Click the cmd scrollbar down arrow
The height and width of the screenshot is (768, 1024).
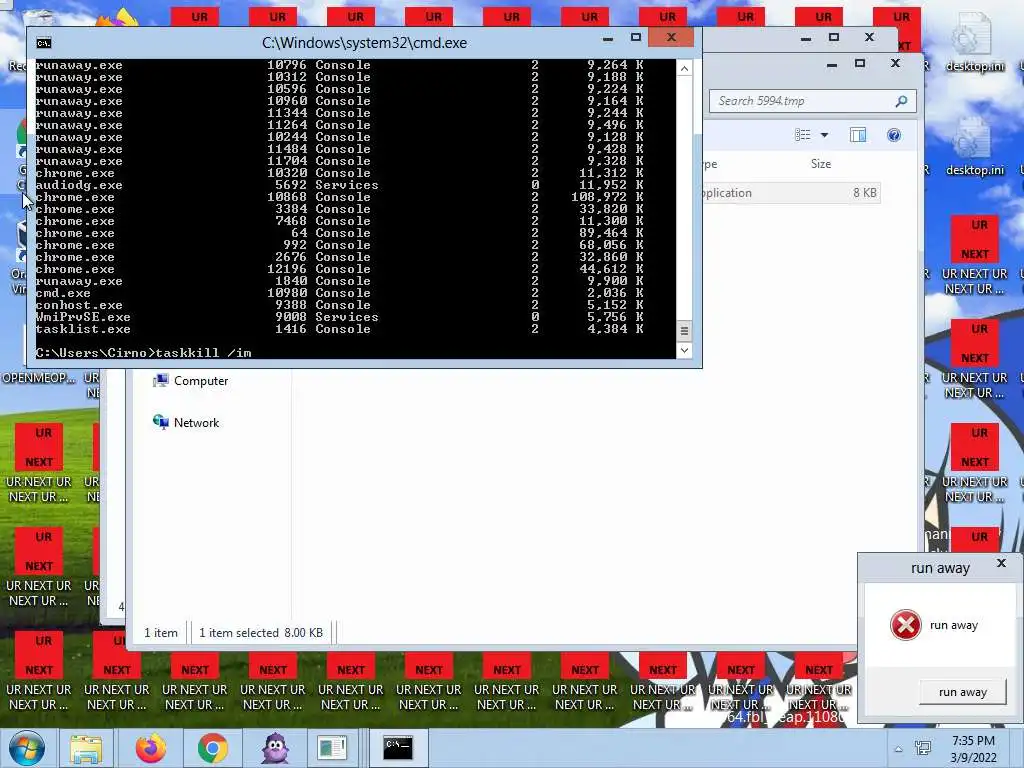(x=684, y=350)
